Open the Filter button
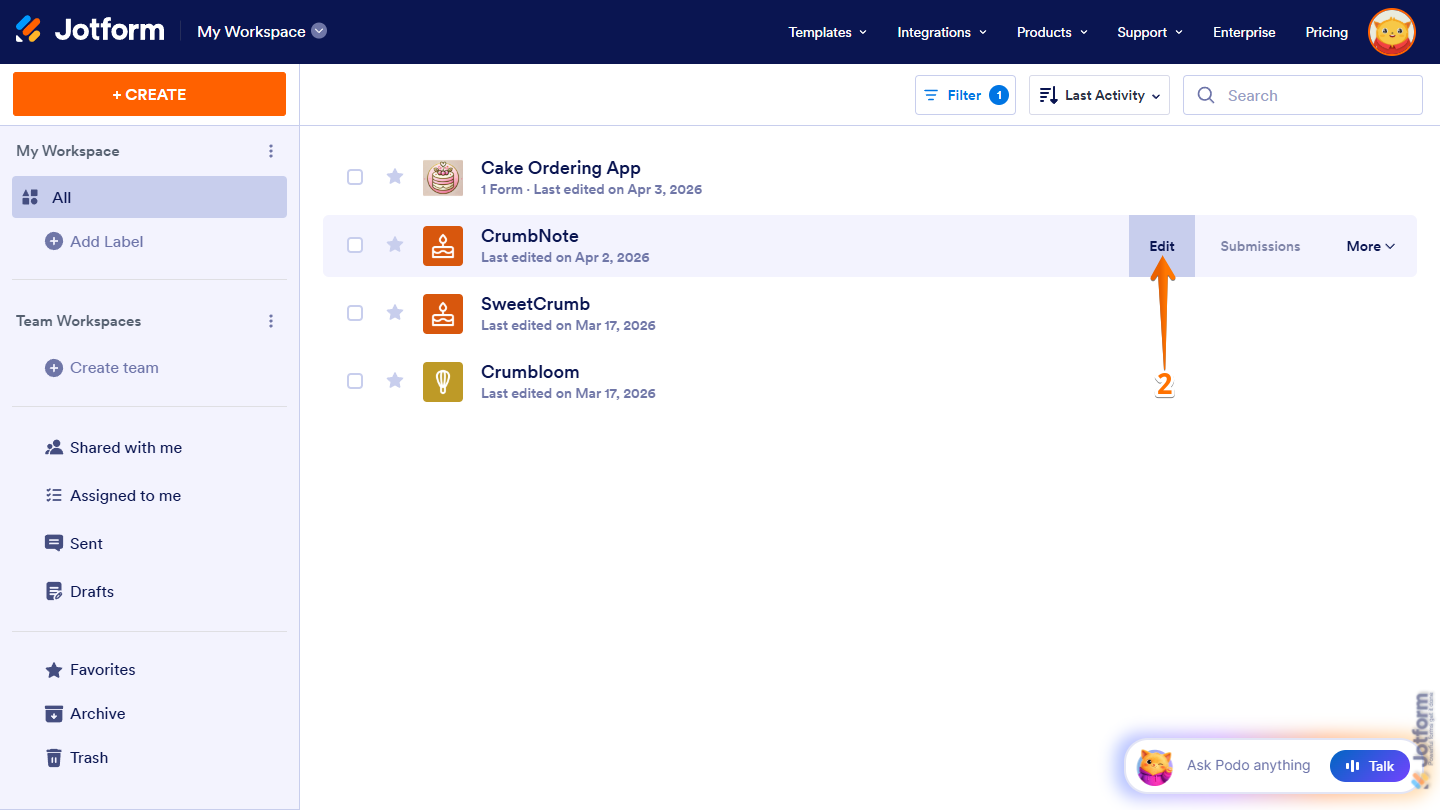 (965, 95)
